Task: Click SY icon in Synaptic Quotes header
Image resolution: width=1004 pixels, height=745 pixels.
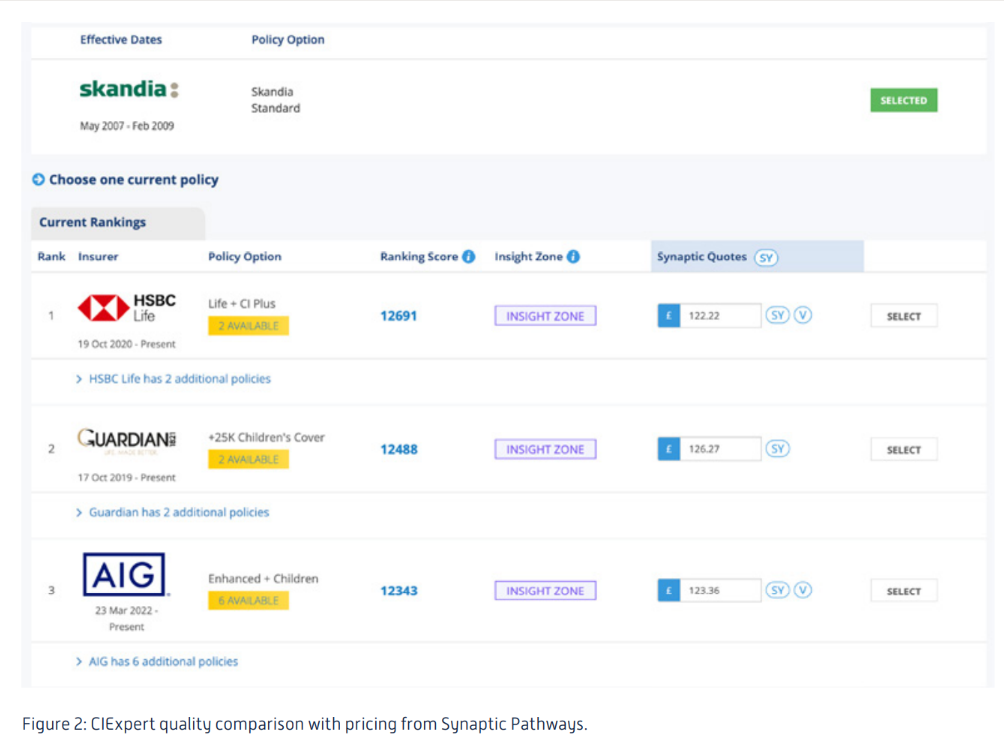Action: [766, 258]
